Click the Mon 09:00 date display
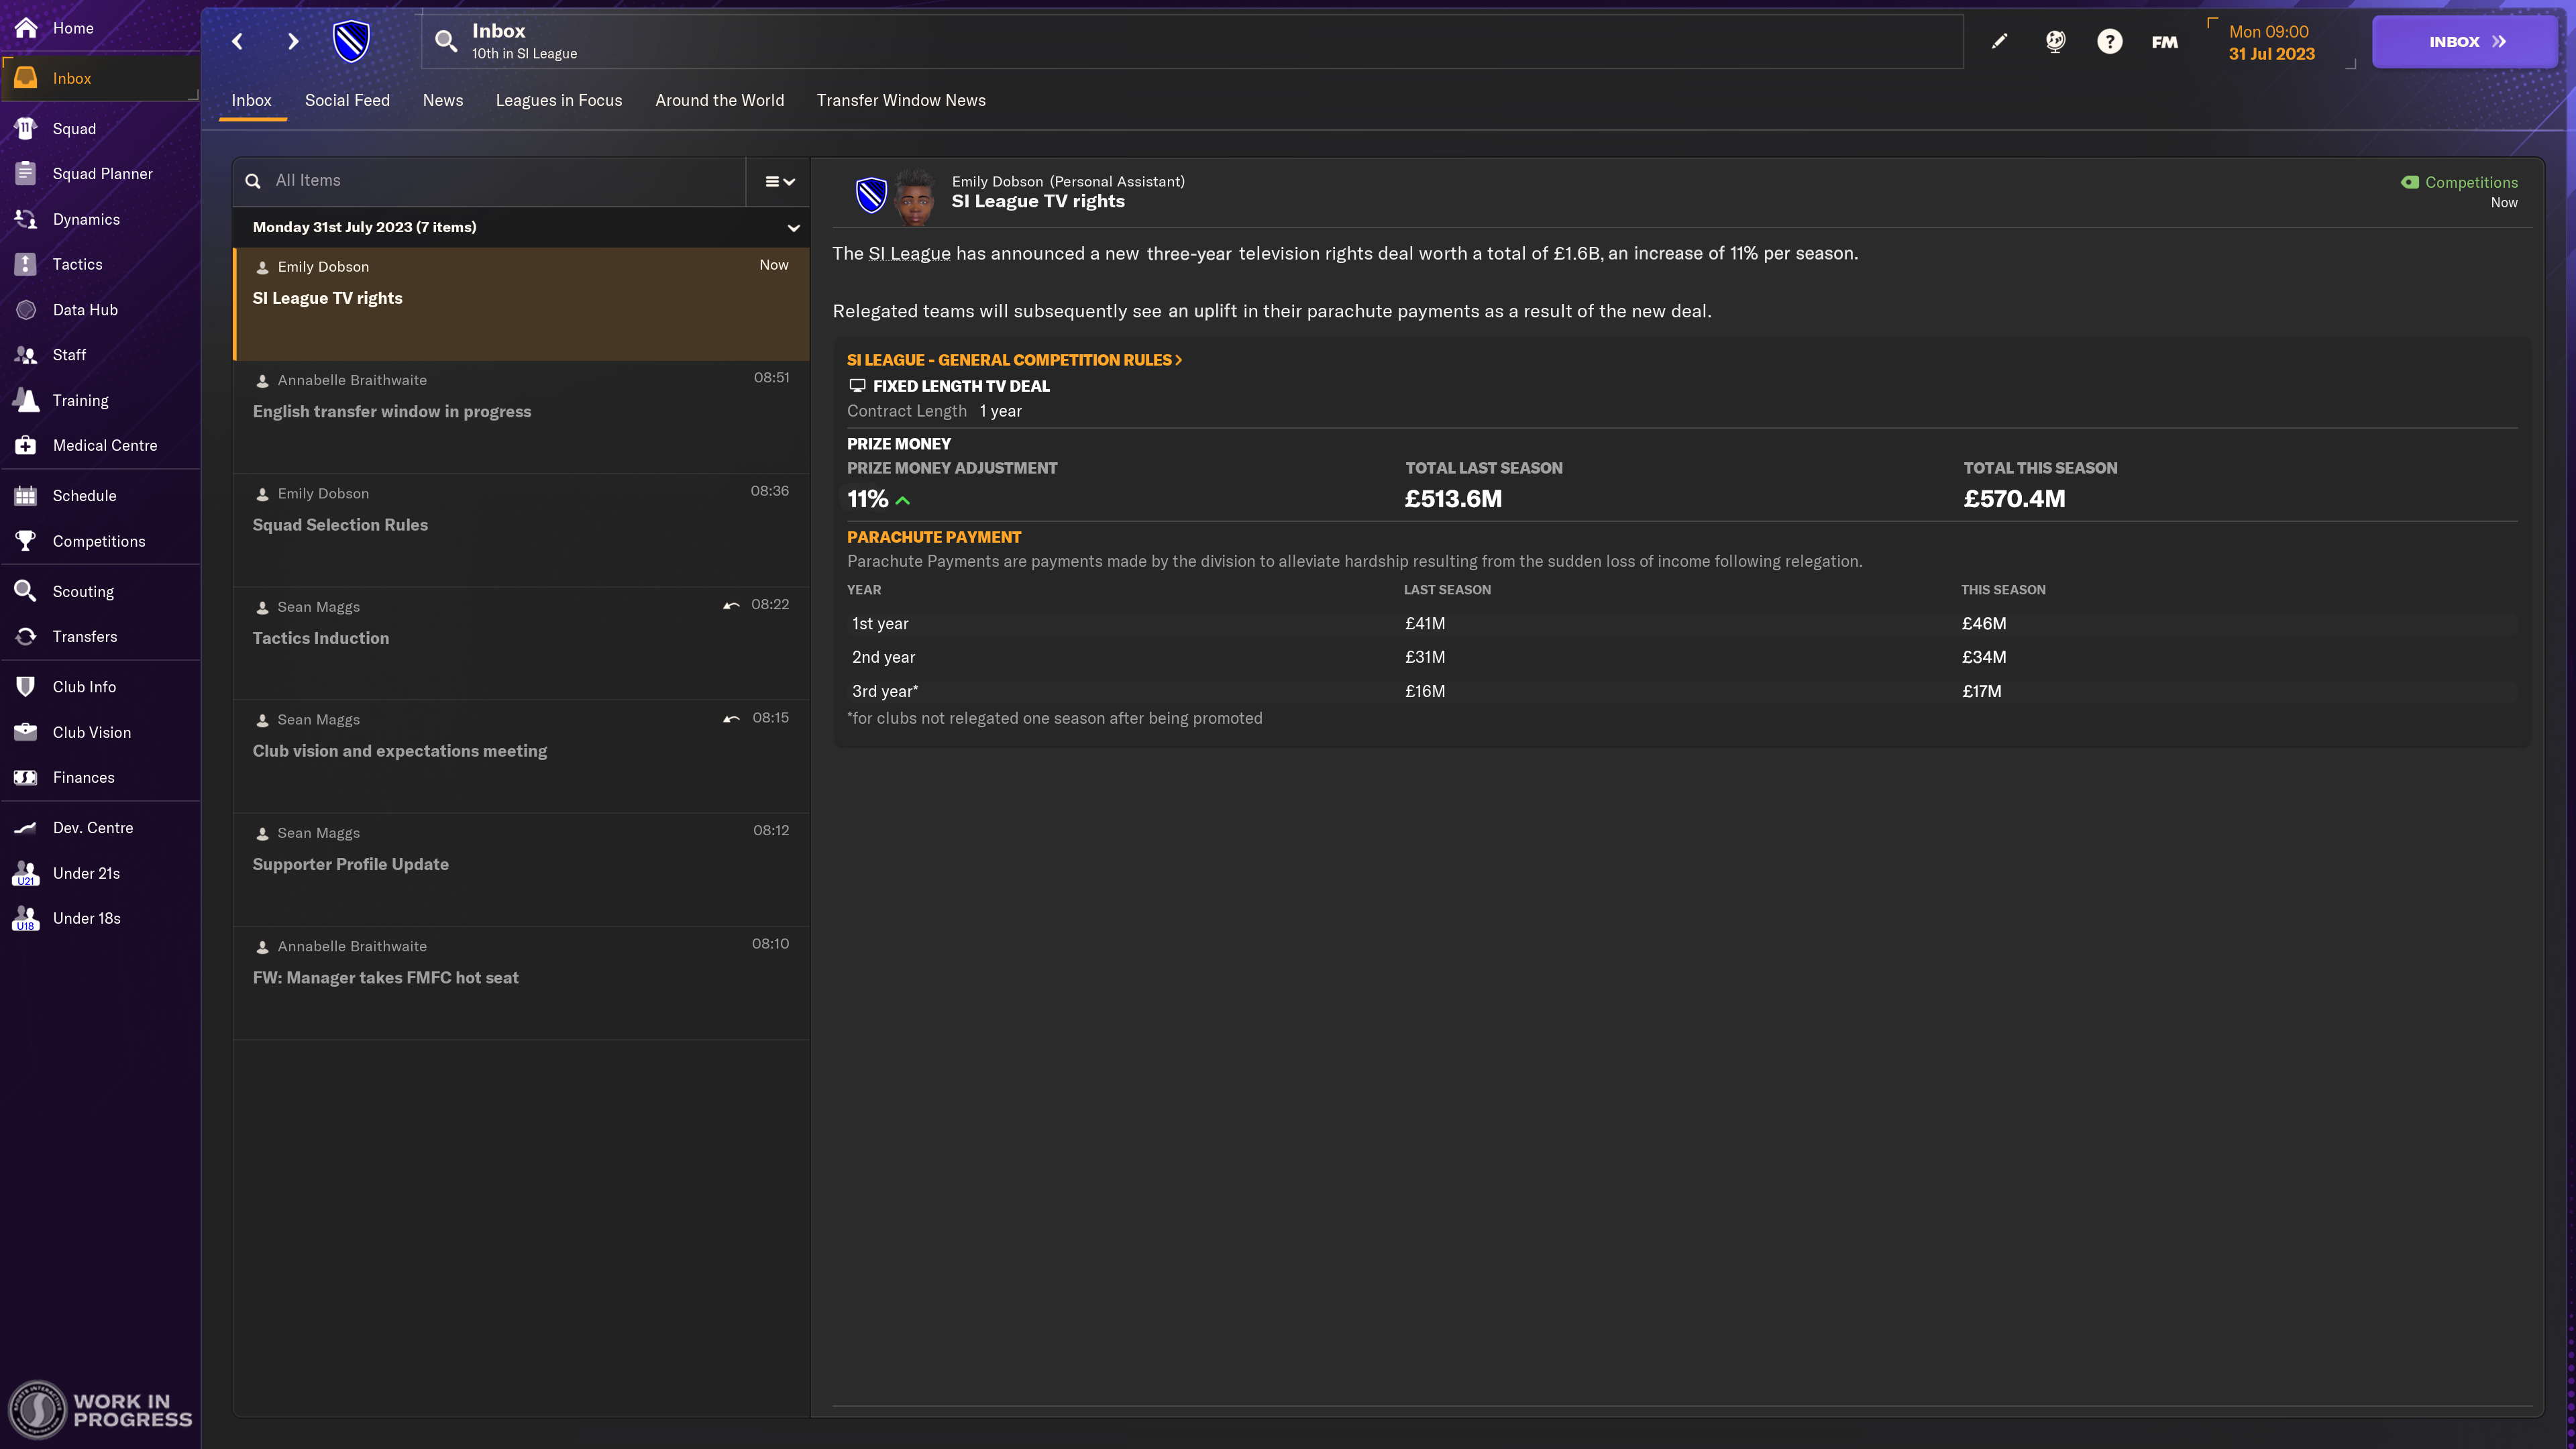Viewport: 2576px width, 1449px height. (x=2270, y=42)
